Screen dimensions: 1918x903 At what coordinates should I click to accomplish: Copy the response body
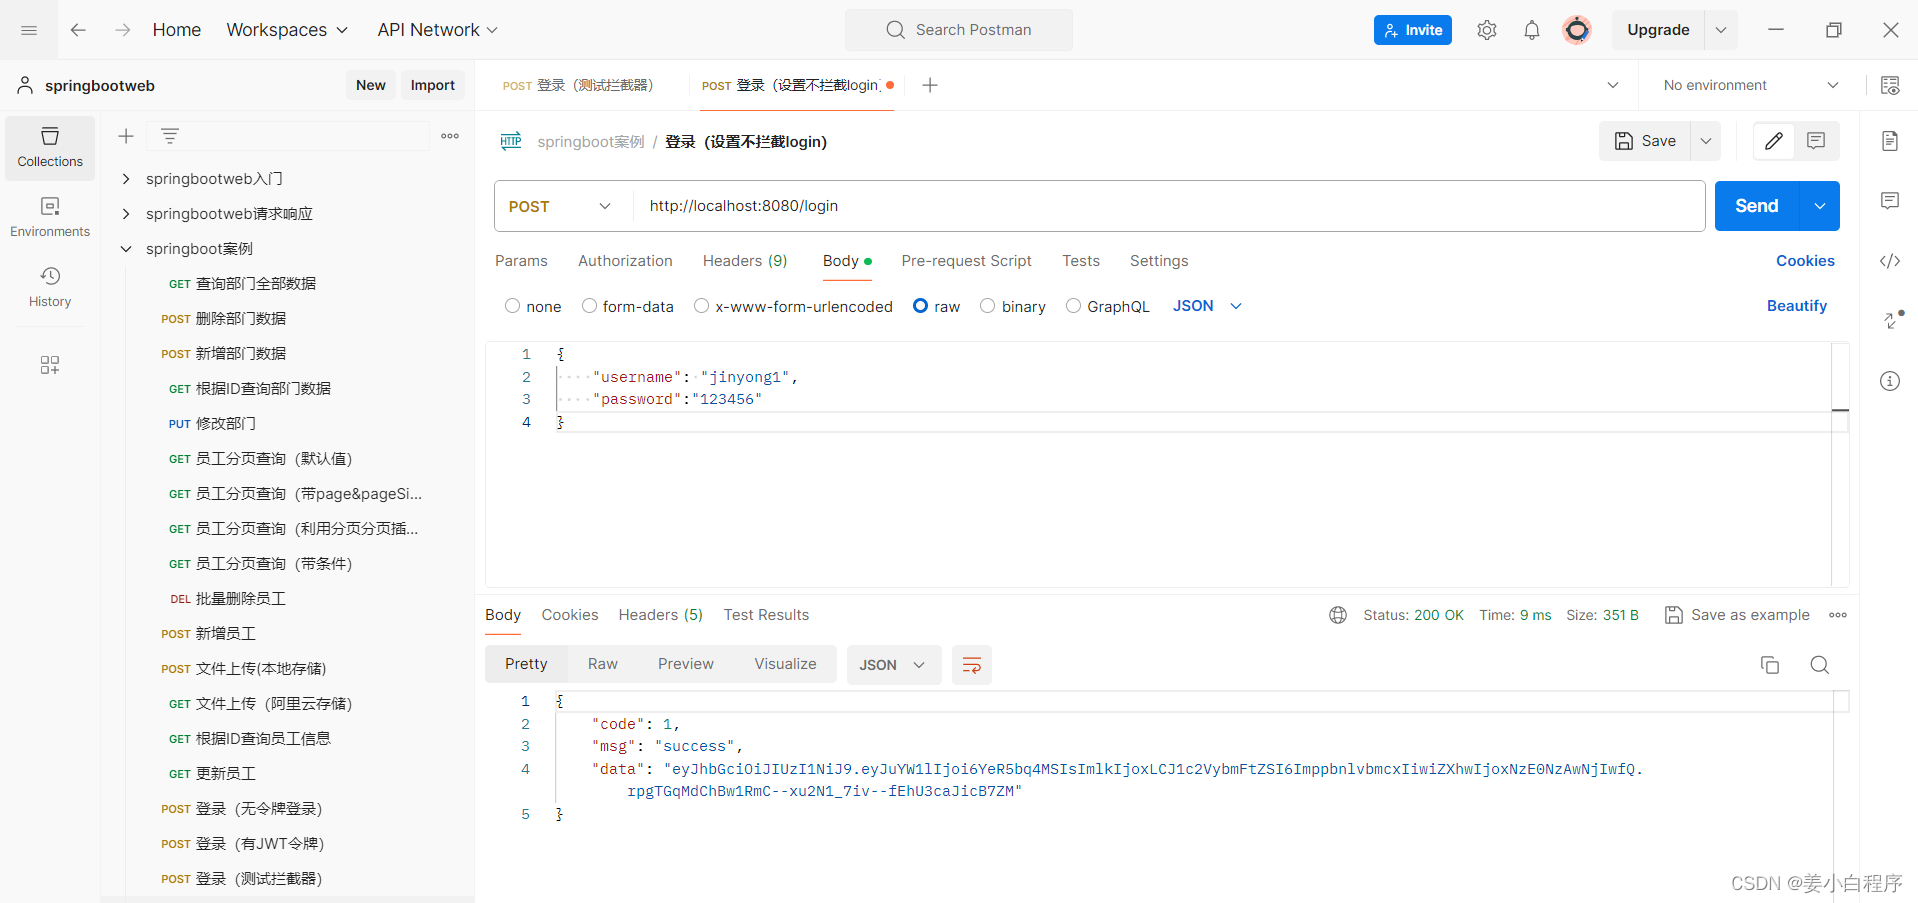1769,665
